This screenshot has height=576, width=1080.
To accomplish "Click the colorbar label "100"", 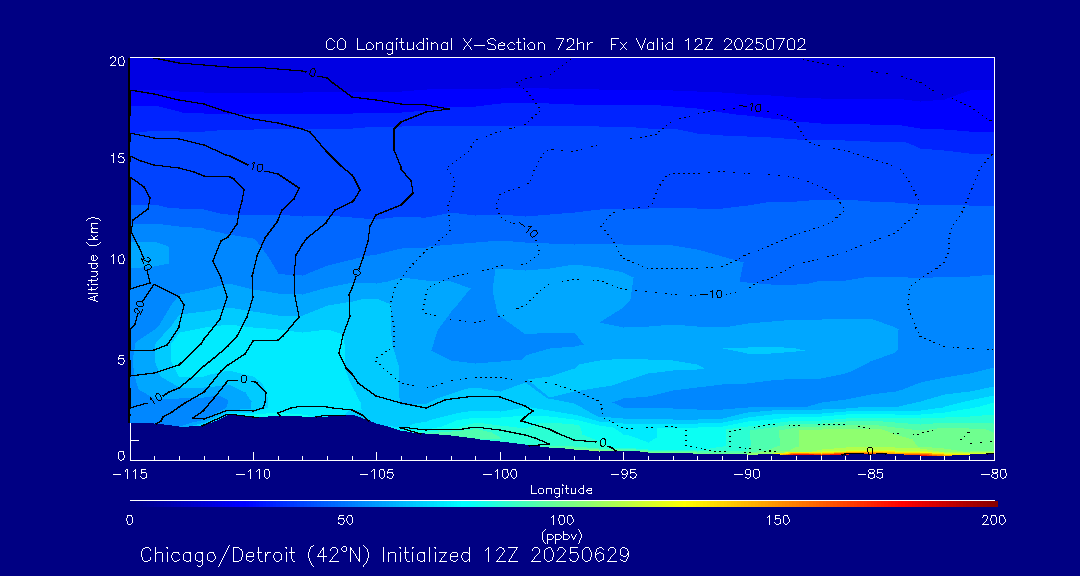I will point(562,521).
